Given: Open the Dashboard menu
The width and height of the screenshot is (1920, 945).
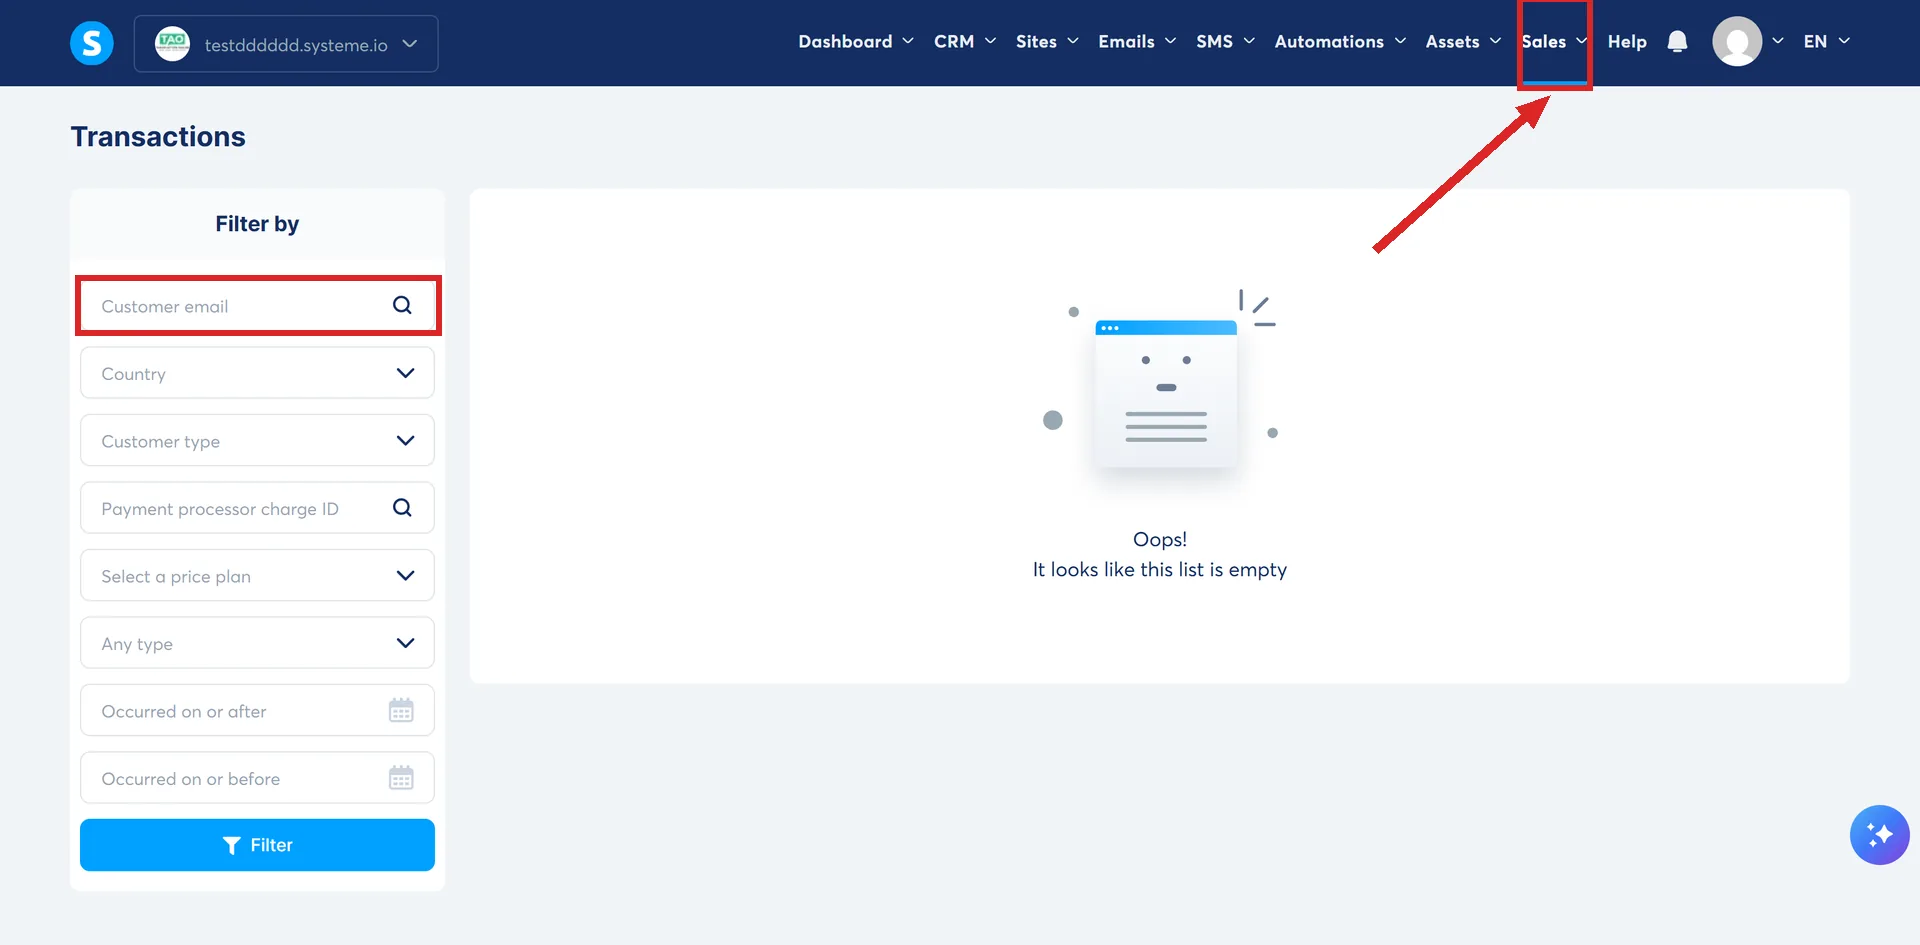Looking at the screenshot, I should (856, 42).
